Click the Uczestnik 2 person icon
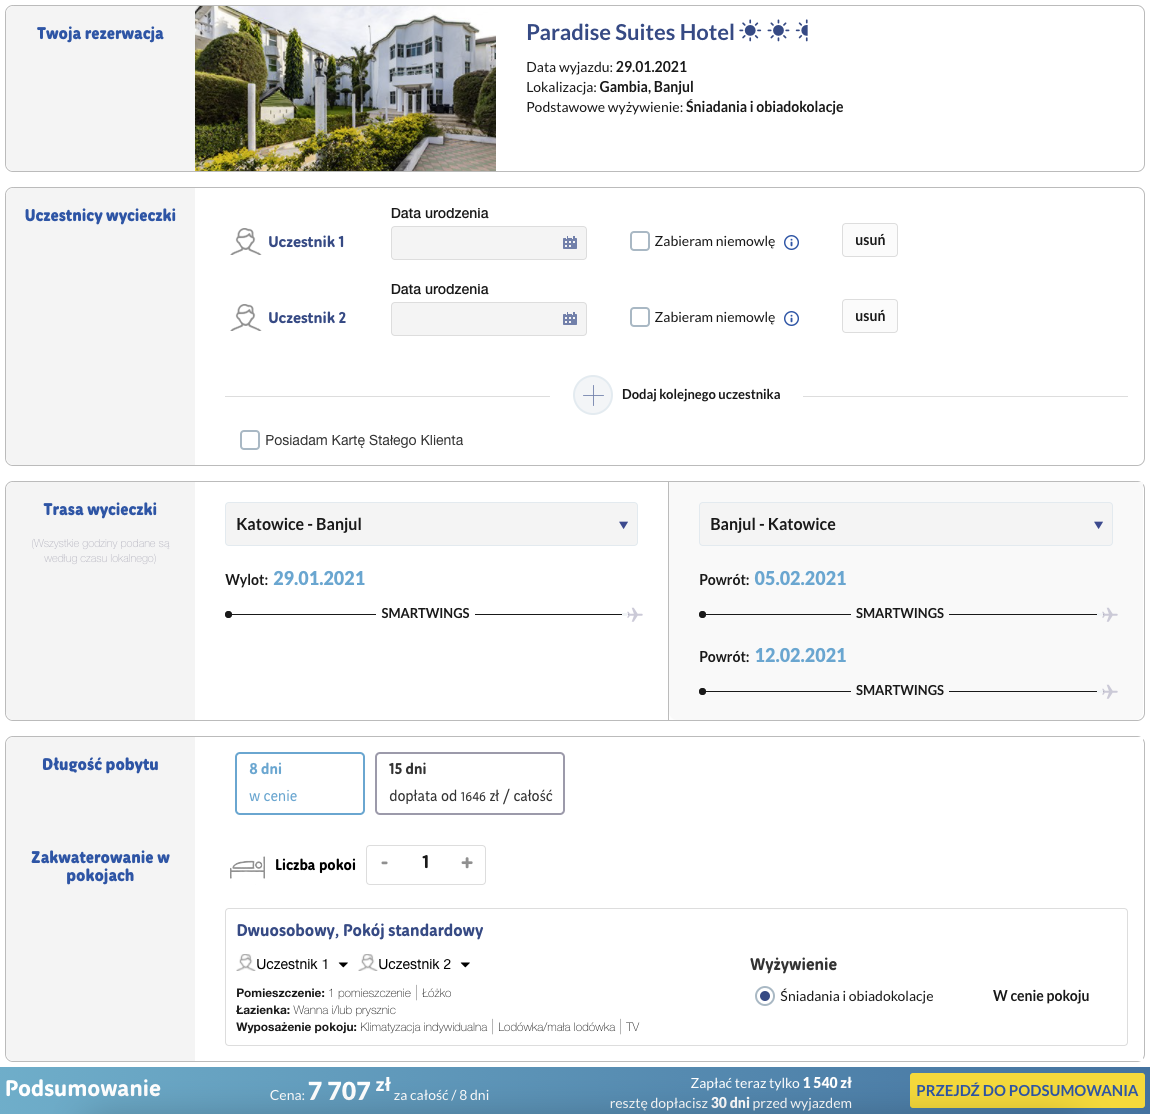Image resolution: width=1150 pixels, height=1114 pixels. [x=246, y=317]
